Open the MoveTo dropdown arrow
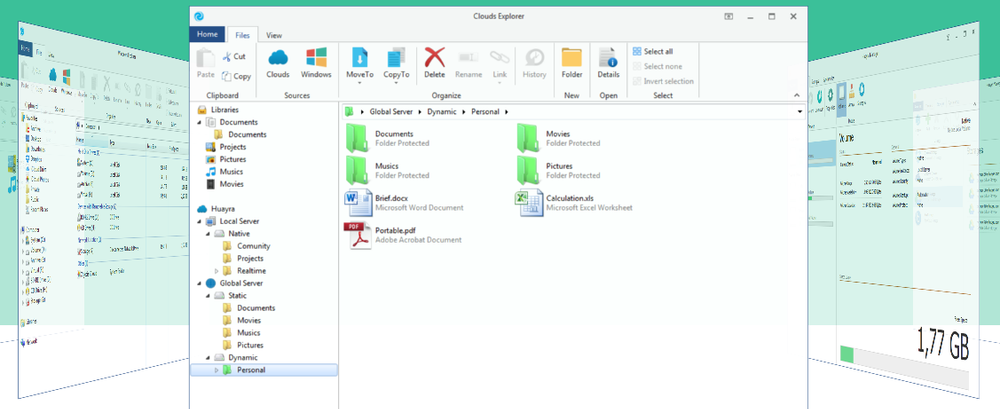 [360, 83]
